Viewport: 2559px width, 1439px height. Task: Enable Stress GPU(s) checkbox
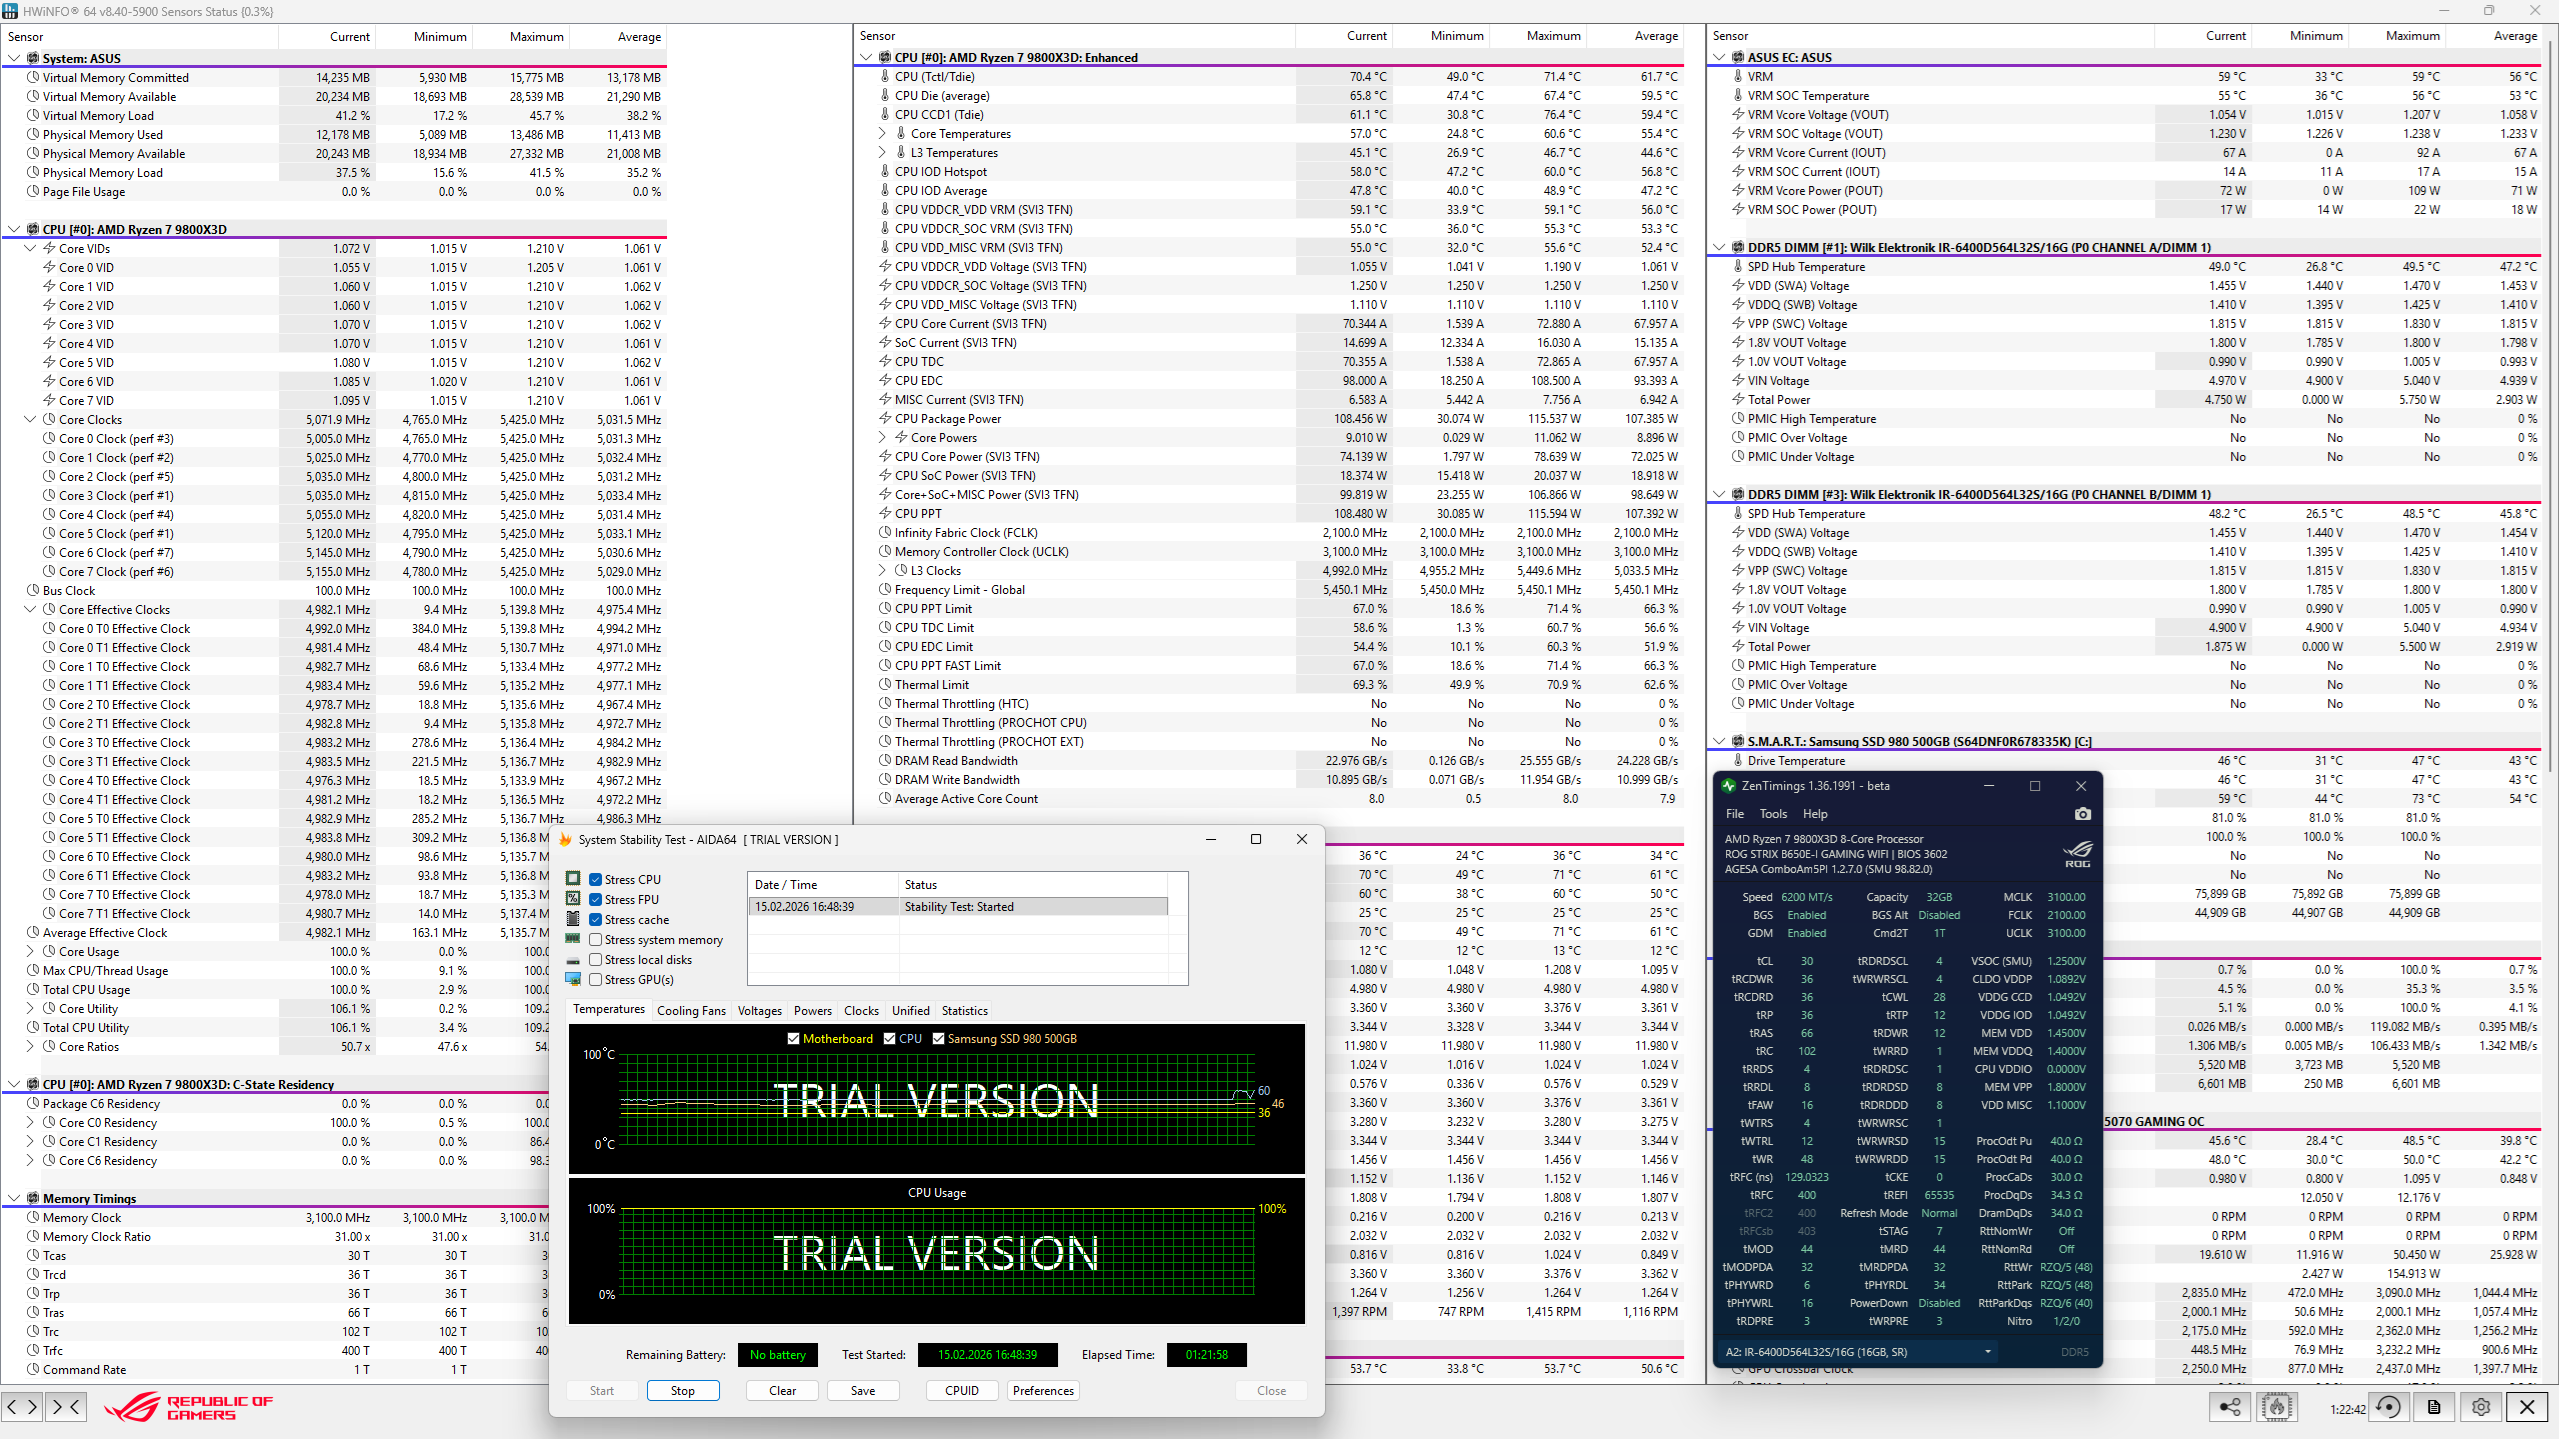tap(596, 980)
